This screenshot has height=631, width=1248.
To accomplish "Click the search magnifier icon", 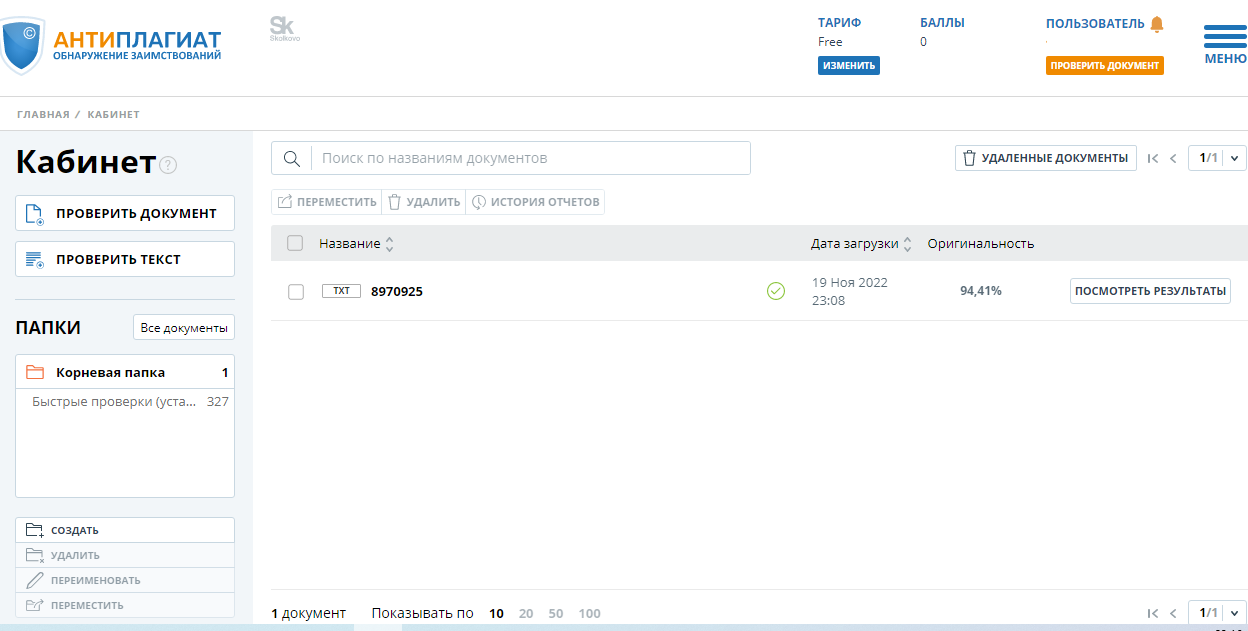I will pos(292,158).
